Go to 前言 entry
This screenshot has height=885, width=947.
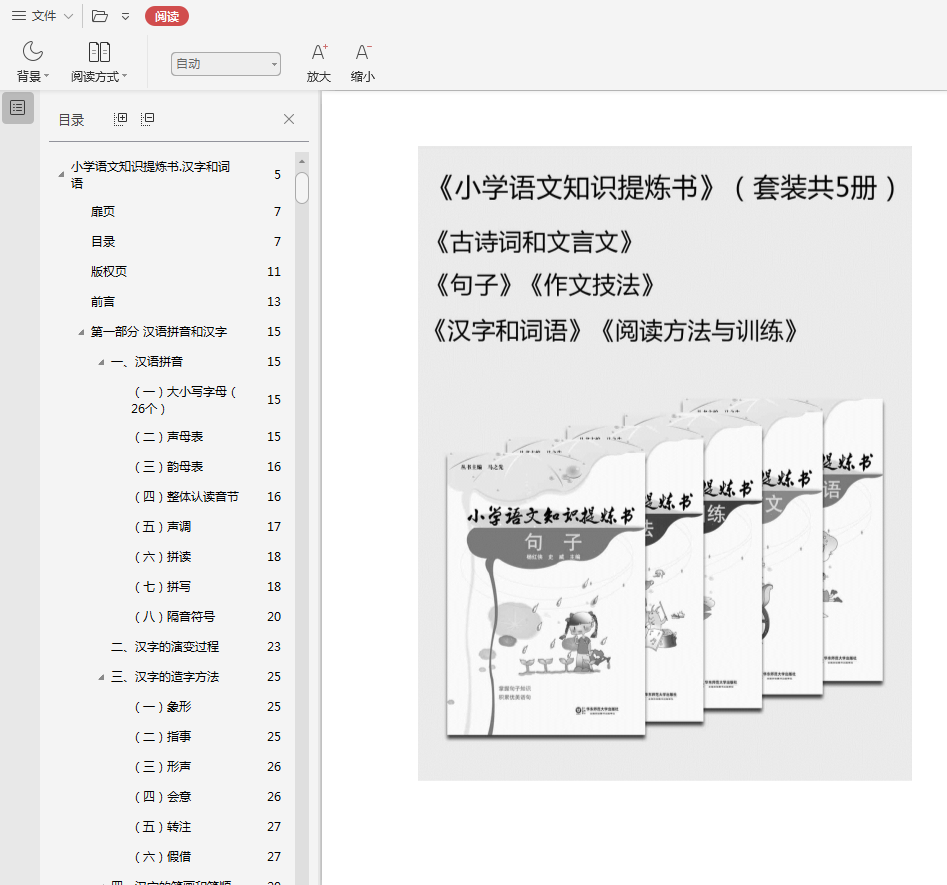tap(103, 301)
